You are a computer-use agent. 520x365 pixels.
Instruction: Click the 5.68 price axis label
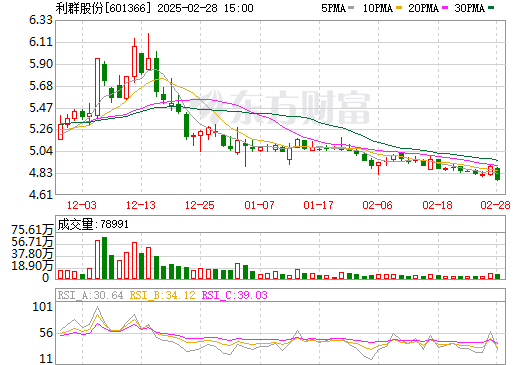point(41,86)
